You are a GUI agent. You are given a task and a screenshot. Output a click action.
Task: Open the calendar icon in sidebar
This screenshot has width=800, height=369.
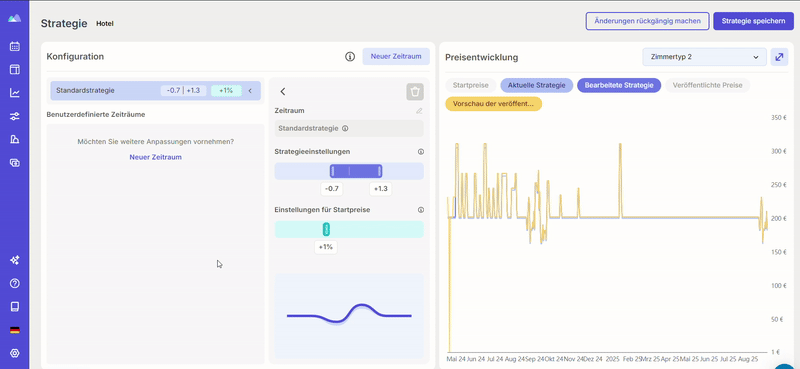click(15, 46)
